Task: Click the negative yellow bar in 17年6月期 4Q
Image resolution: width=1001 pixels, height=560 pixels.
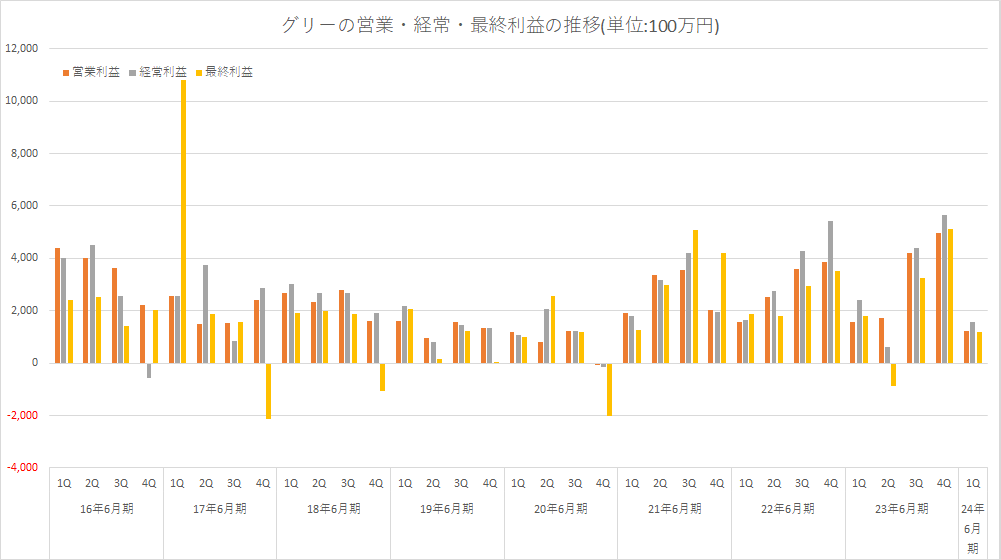Action: point(268,390)
